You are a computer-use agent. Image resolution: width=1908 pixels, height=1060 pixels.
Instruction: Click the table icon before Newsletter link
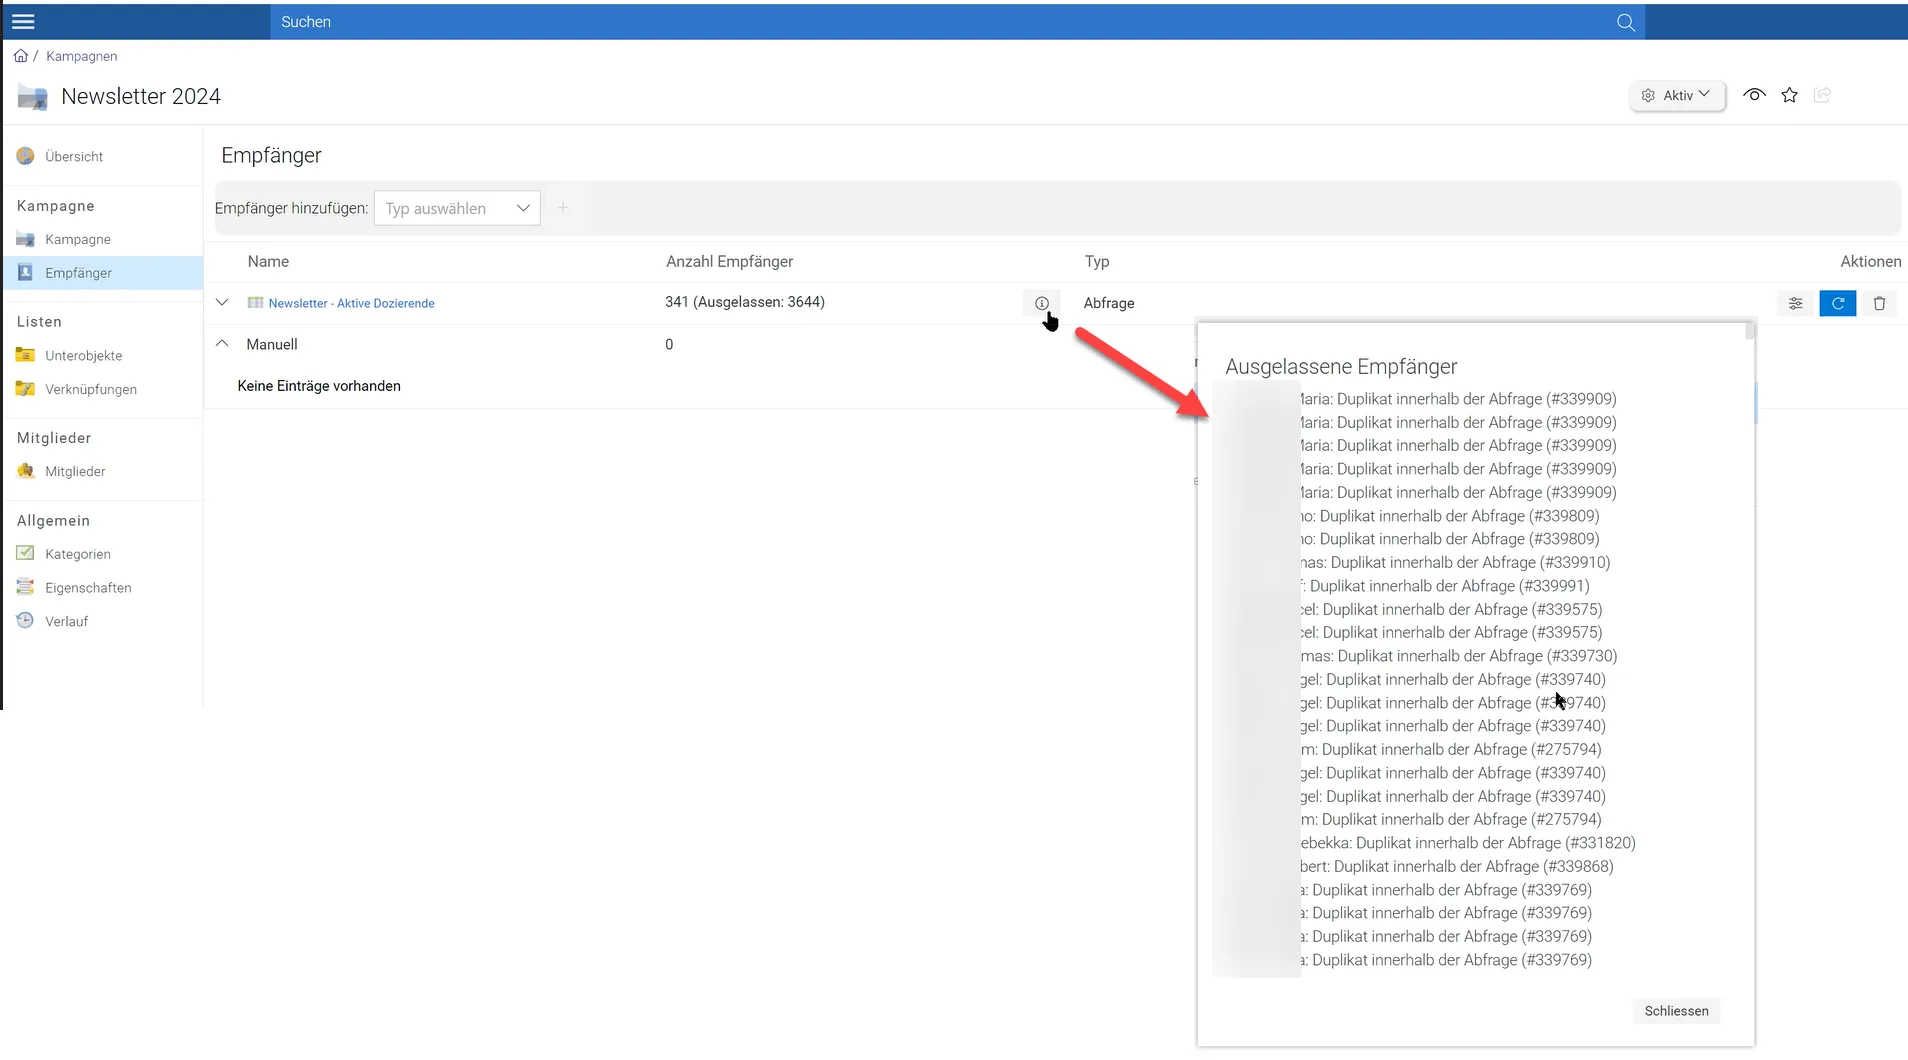[x=255, y=303]
